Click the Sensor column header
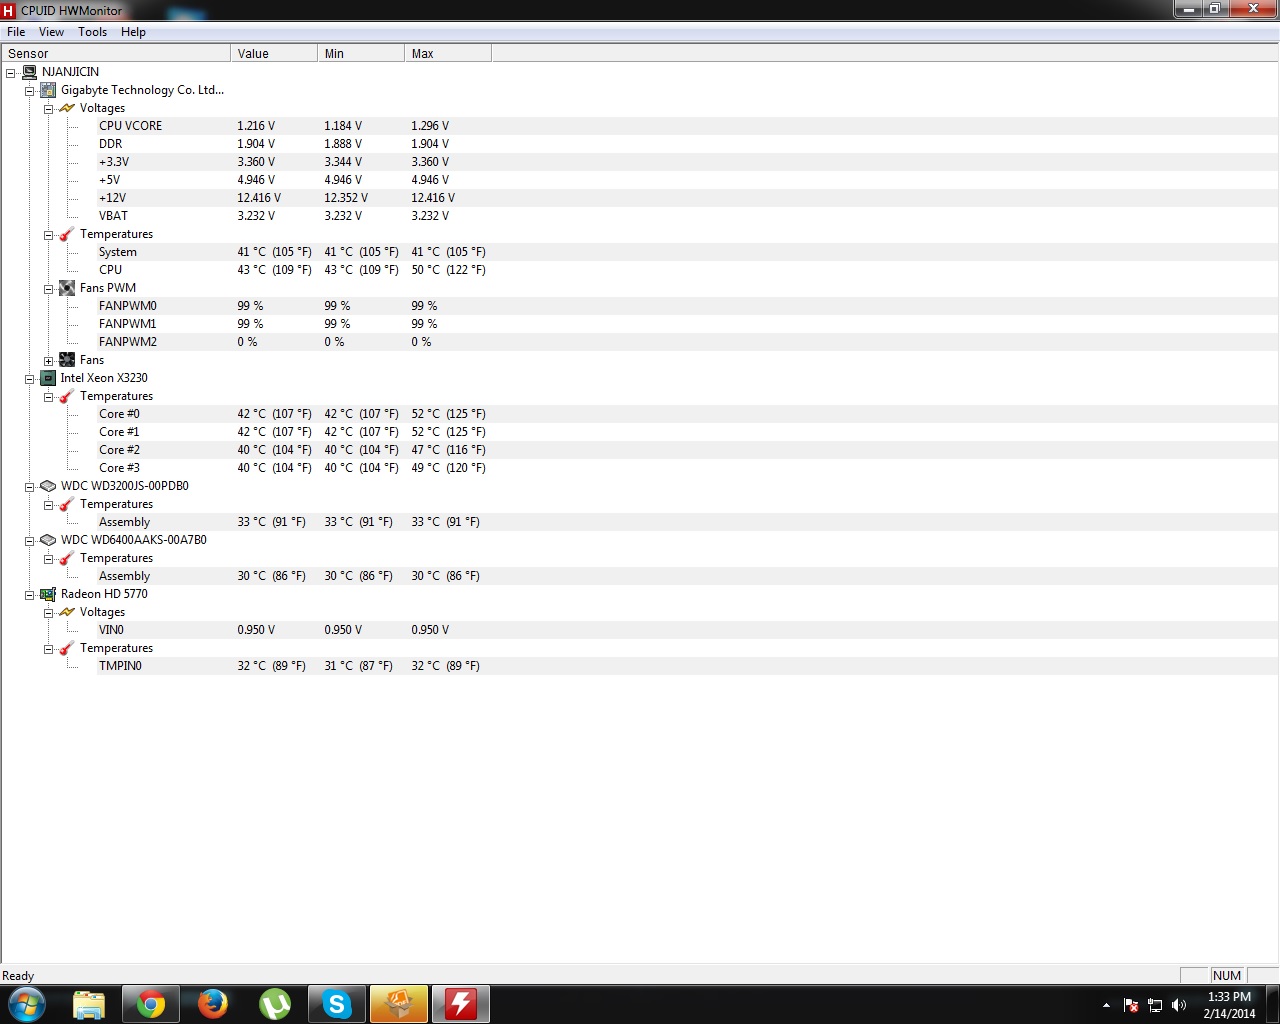This screenshot has height=1024, width=1280. (x=116, y=53)
